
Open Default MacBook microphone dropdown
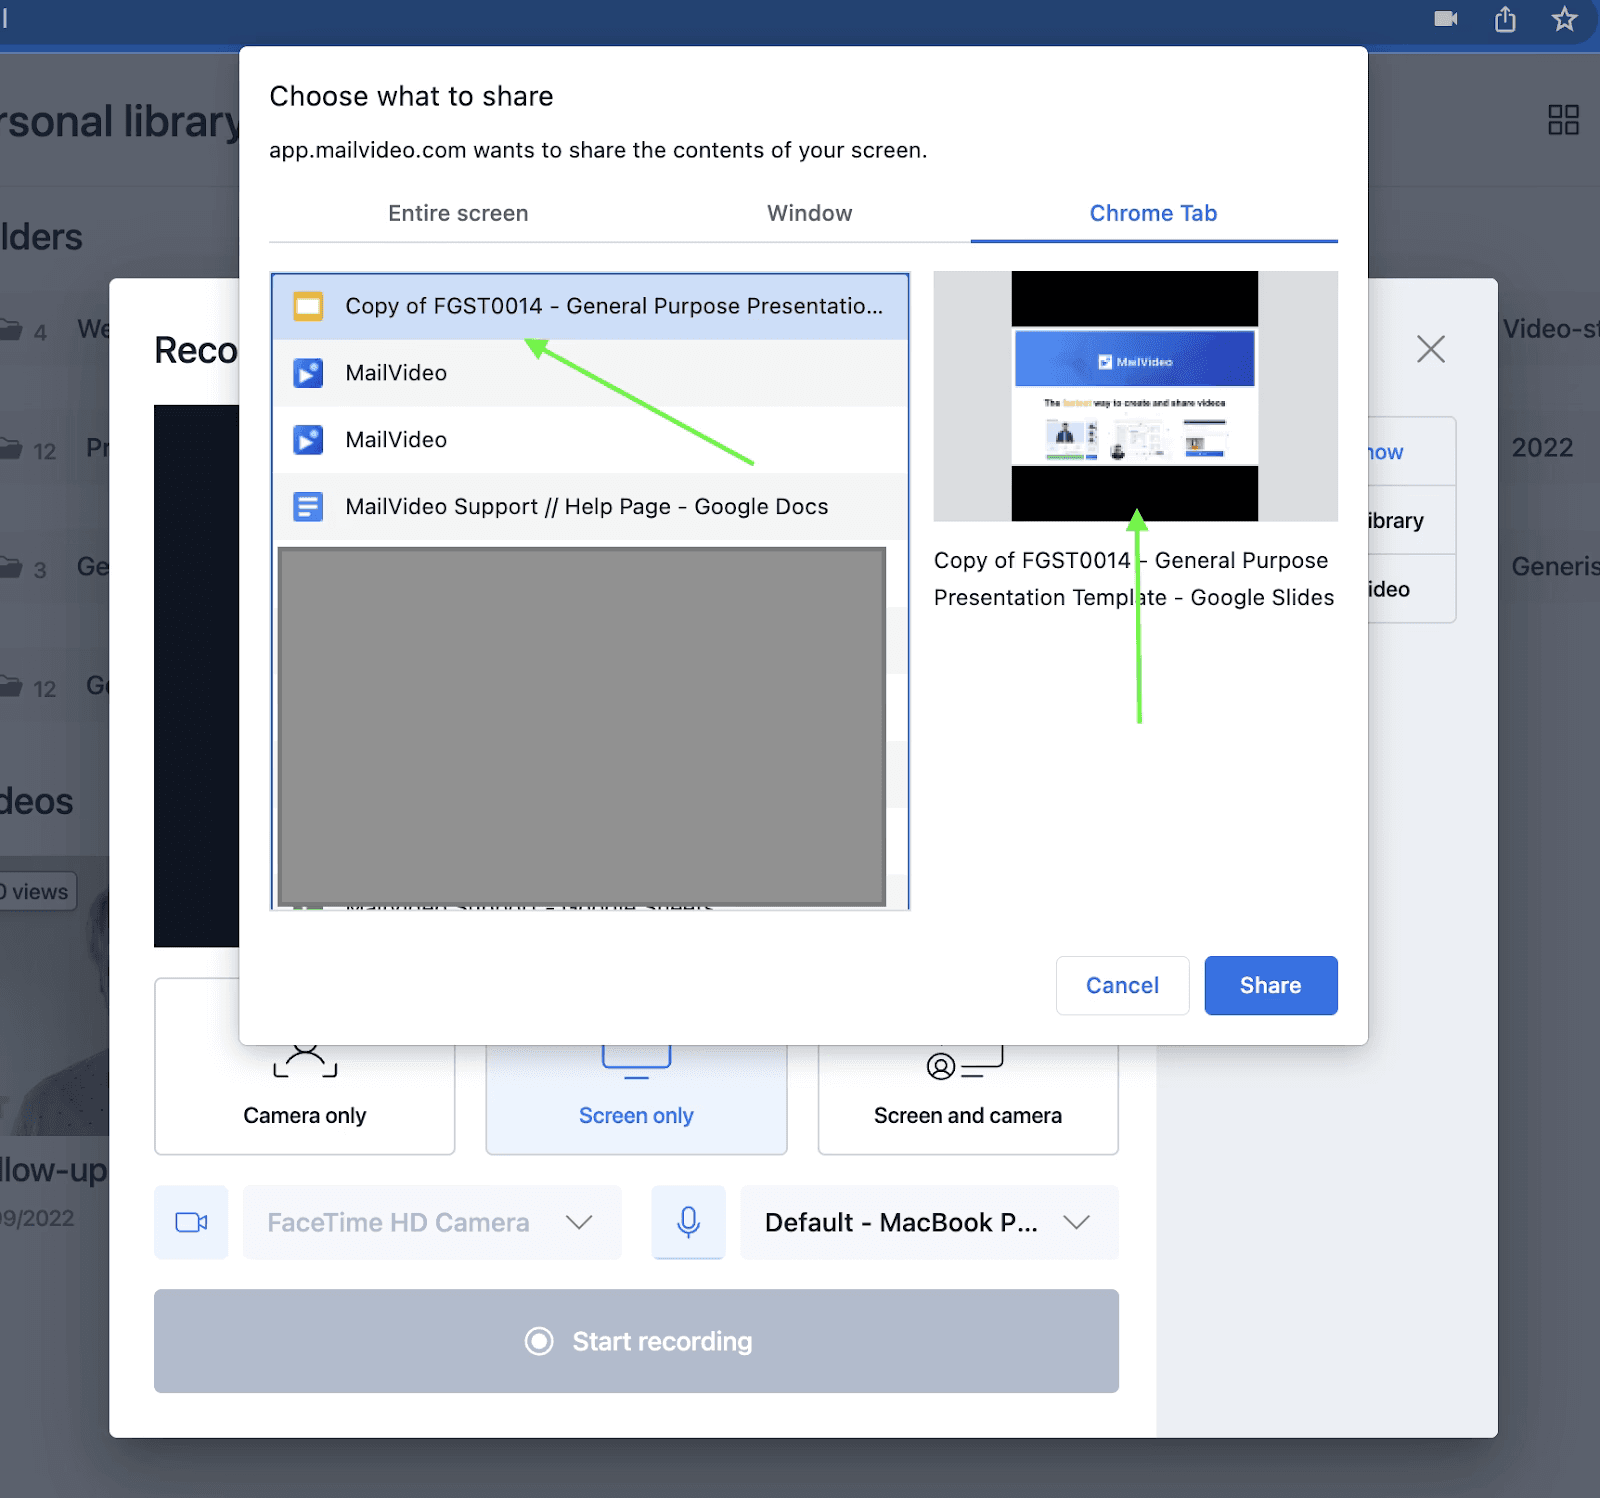click(929, 1222)
